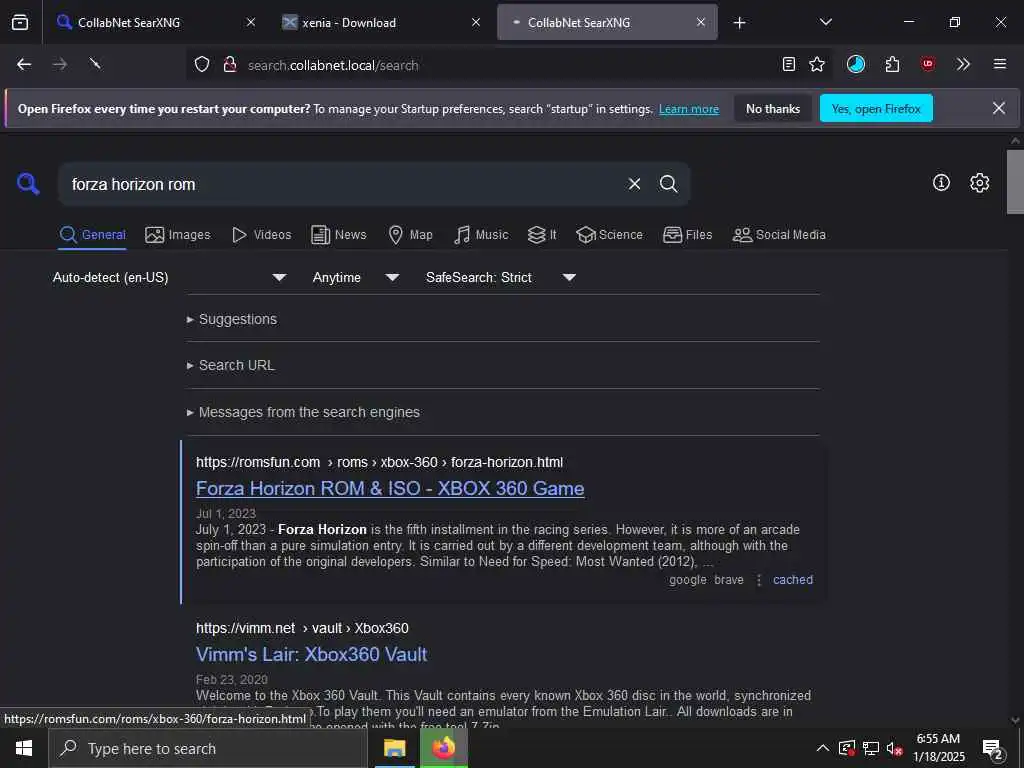Viewport: 1024px width, 768px height.
Task: Show hidden system tray icons
Action: pyautogui.click(x=823, y=748)
